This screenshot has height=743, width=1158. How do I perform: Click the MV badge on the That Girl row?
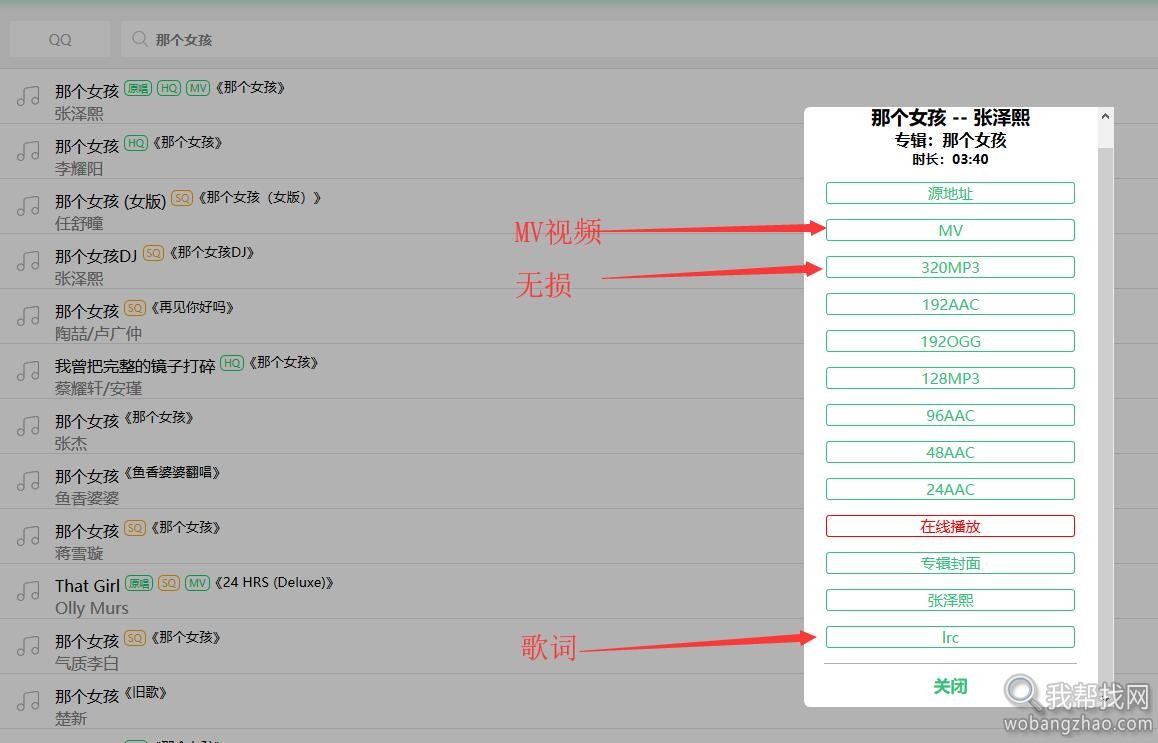point(197,583)
